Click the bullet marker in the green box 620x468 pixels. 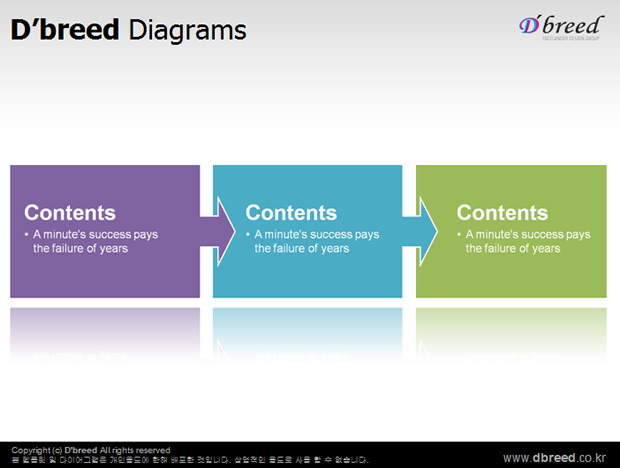tap(460, 235)
